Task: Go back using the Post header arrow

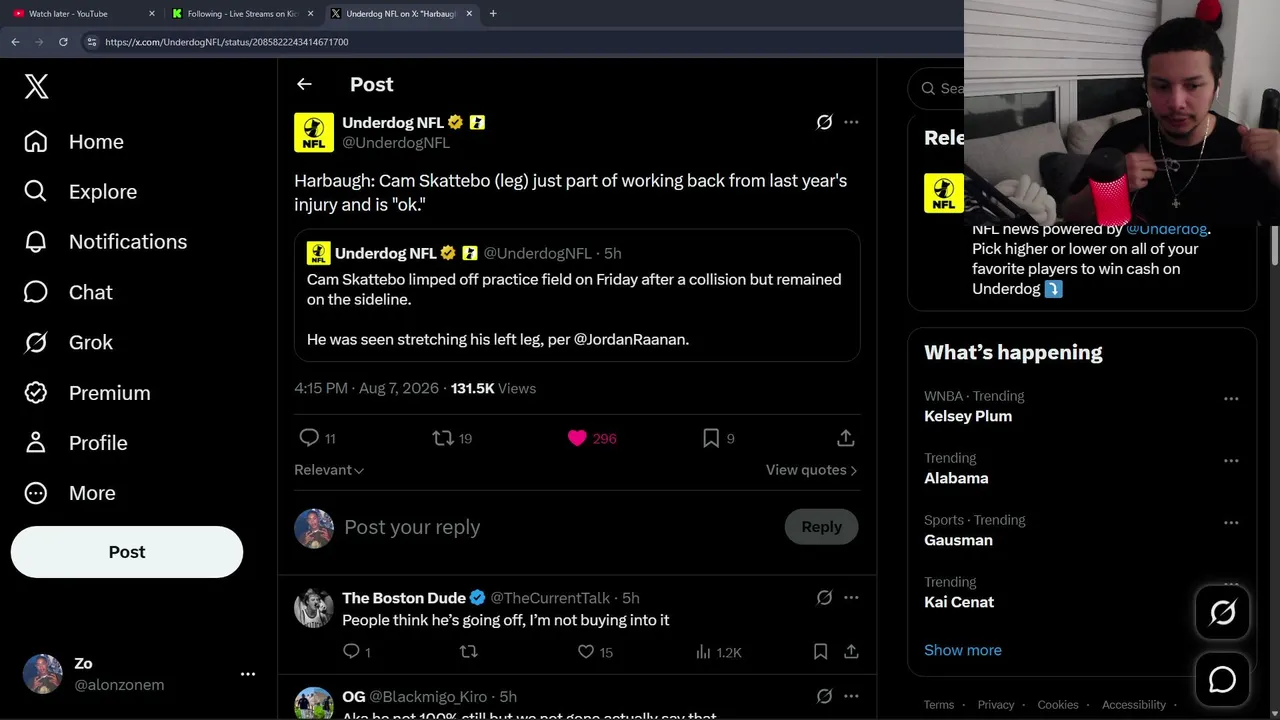Action: [304, 85]
